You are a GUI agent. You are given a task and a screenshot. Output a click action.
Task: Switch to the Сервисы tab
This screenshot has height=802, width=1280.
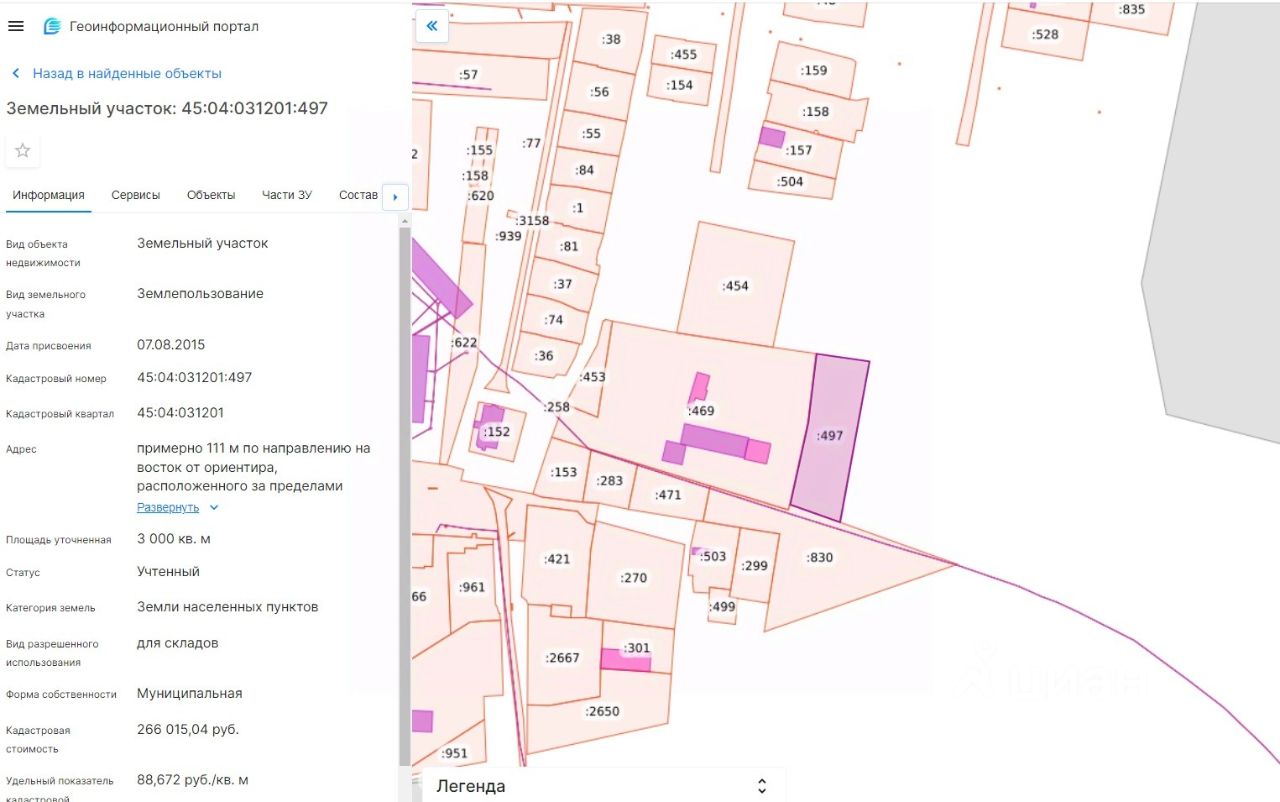click(x=135, y=195)
